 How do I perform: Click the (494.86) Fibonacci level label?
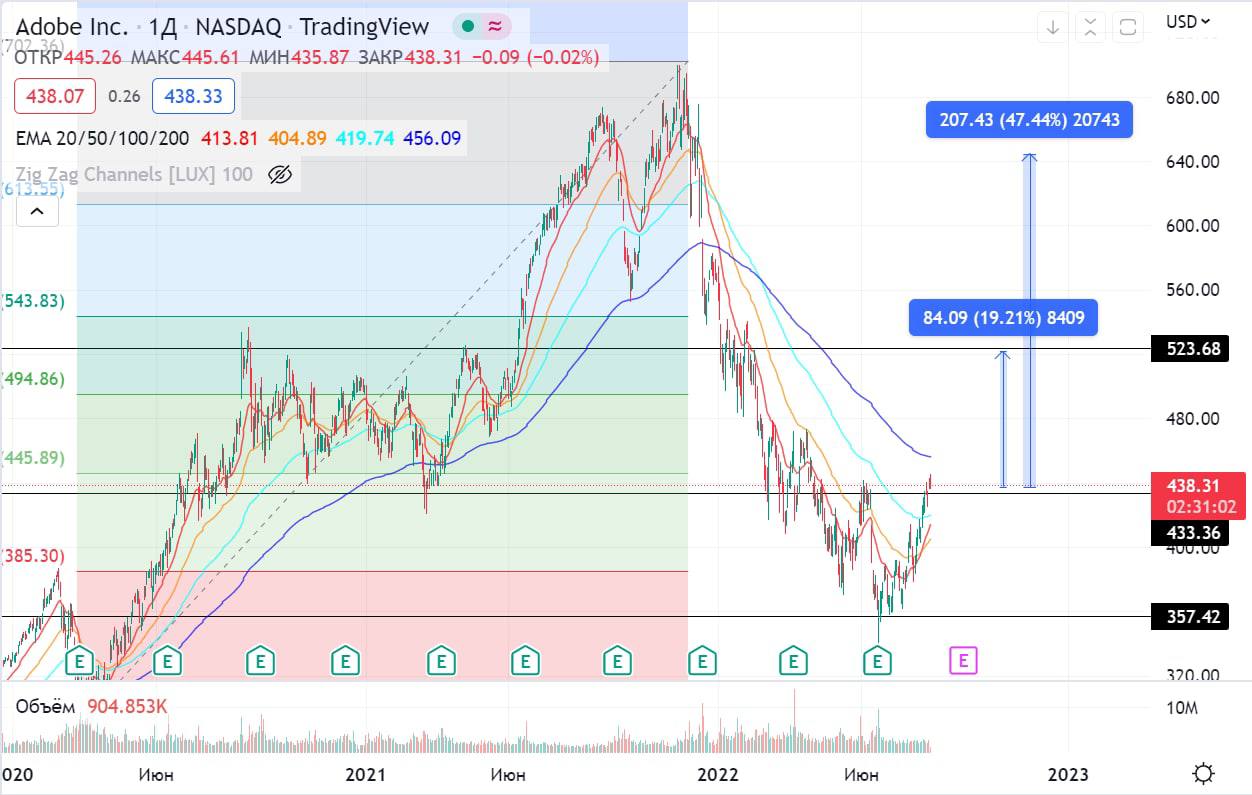[33, 379]
